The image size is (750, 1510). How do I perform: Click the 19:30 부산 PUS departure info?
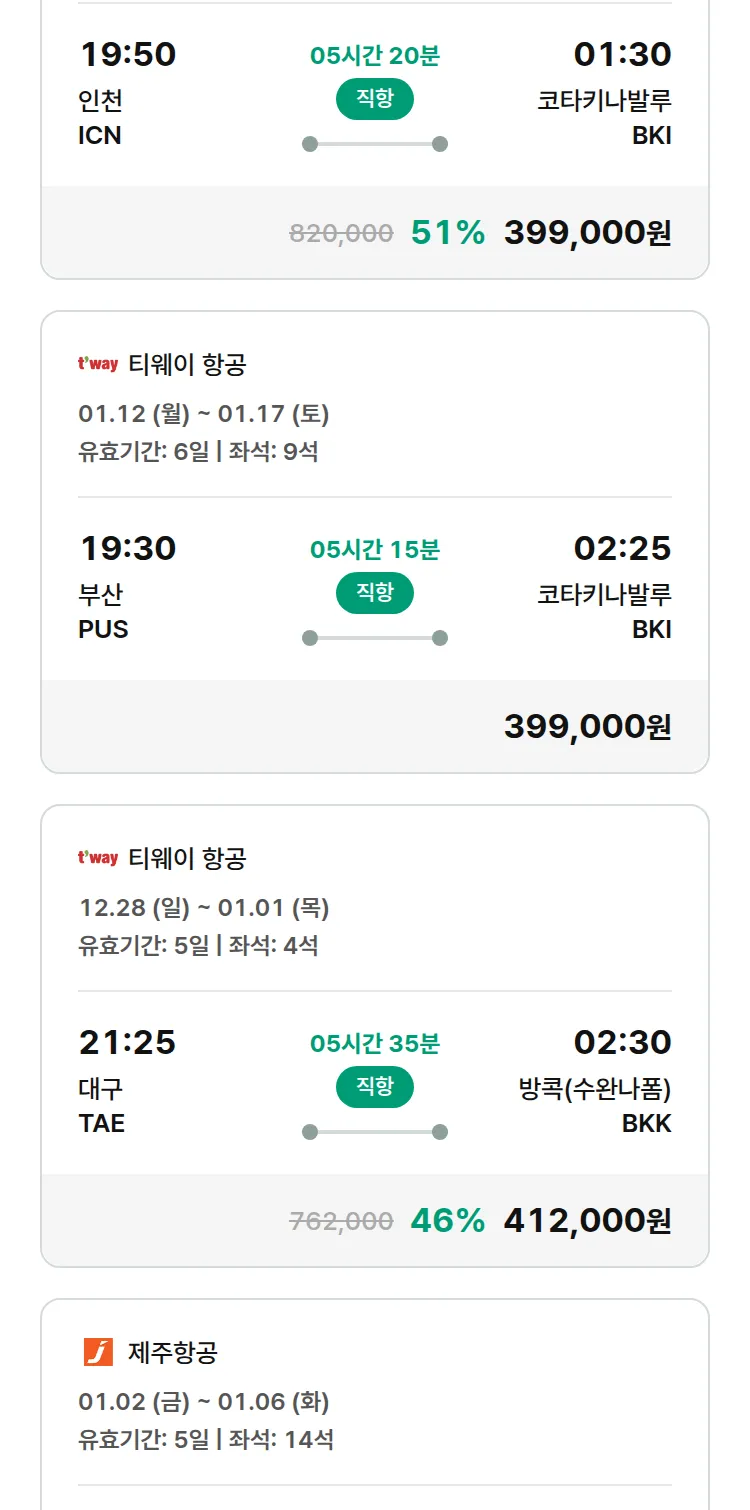tap(127, 588)
